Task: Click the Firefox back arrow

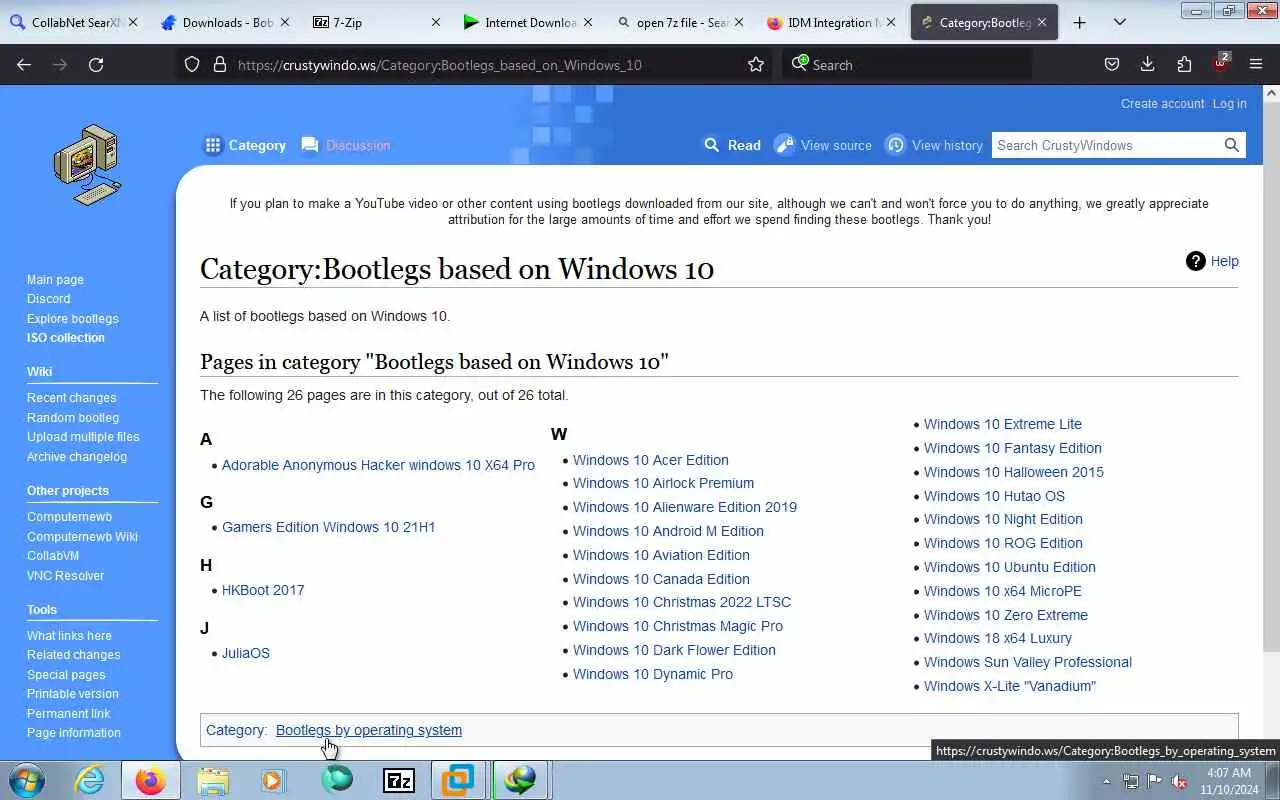Action: pyautogui.click(x=24, y=64)
